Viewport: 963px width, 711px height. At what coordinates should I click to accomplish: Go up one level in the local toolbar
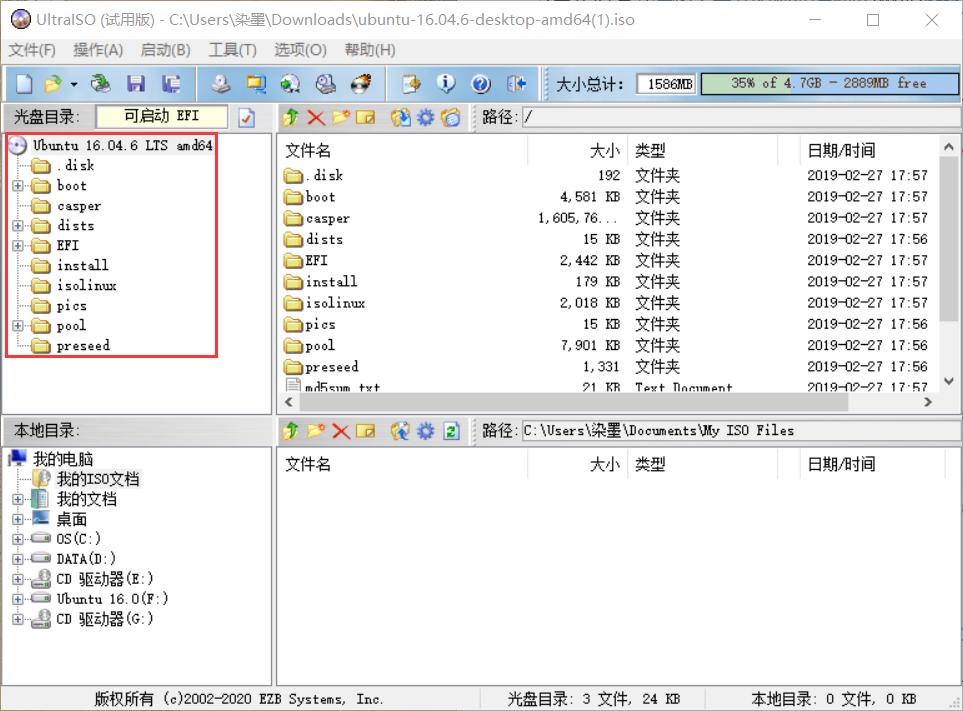coord(291,431)
